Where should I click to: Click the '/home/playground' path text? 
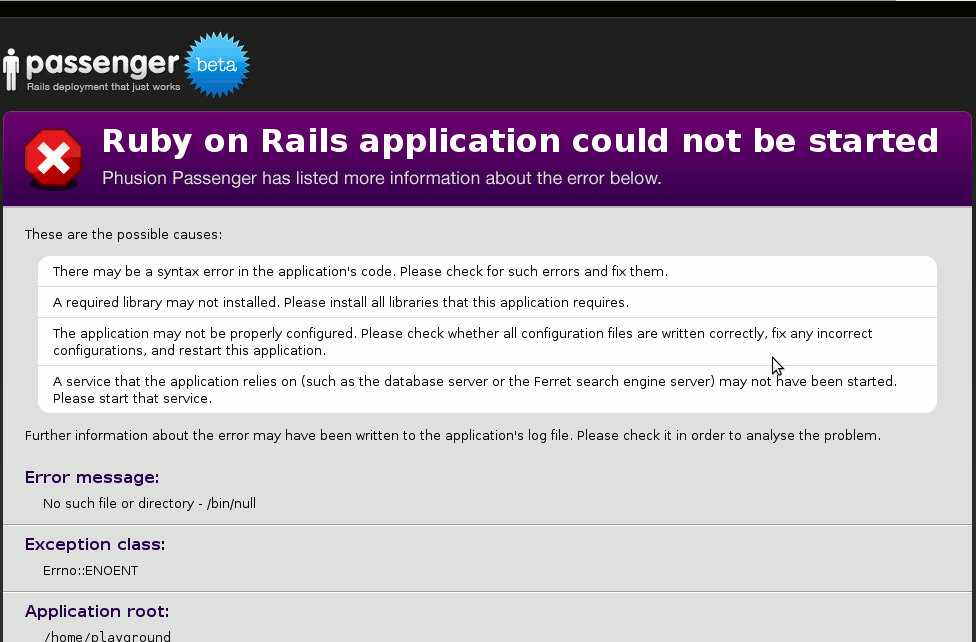coord(107,636)
